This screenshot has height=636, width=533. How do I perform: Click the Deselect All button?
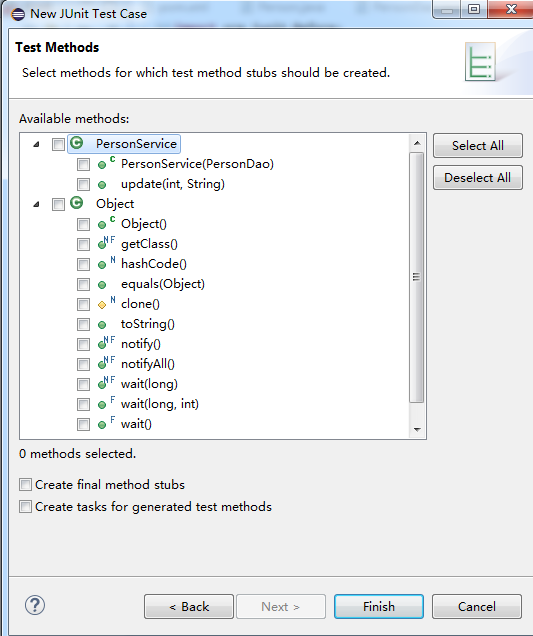478,178
